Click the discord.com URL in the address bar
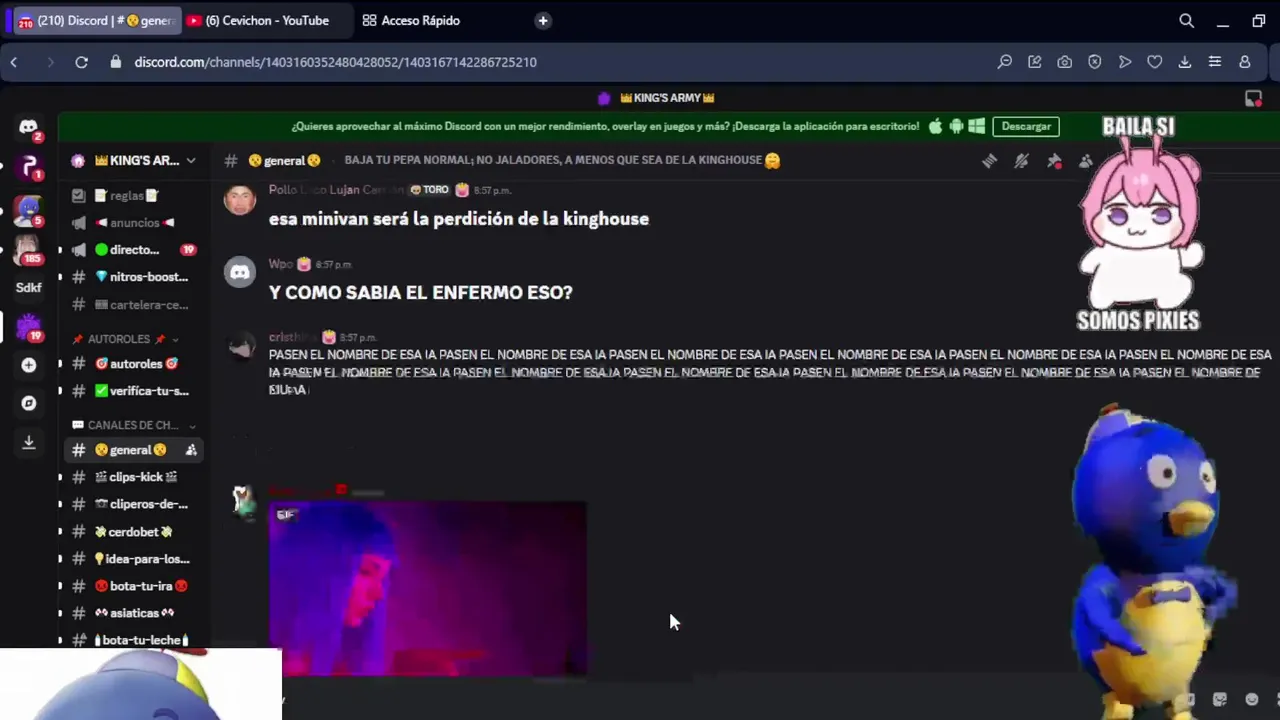This screenshot has height=720, width=1280. click(335, 62)
